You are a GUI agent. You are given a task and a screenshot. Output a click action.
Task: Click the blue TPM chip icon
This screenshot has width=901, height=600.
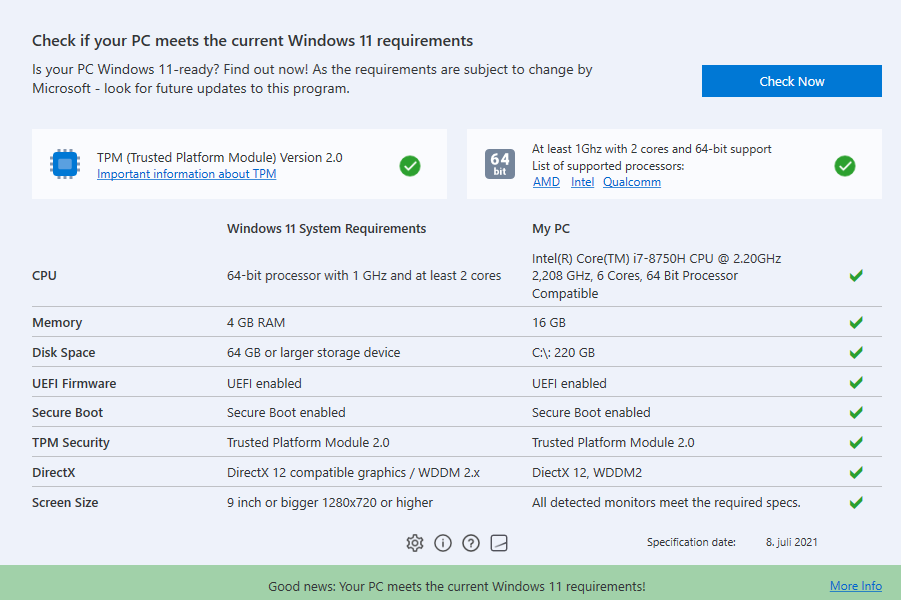[x=65, y=164]
